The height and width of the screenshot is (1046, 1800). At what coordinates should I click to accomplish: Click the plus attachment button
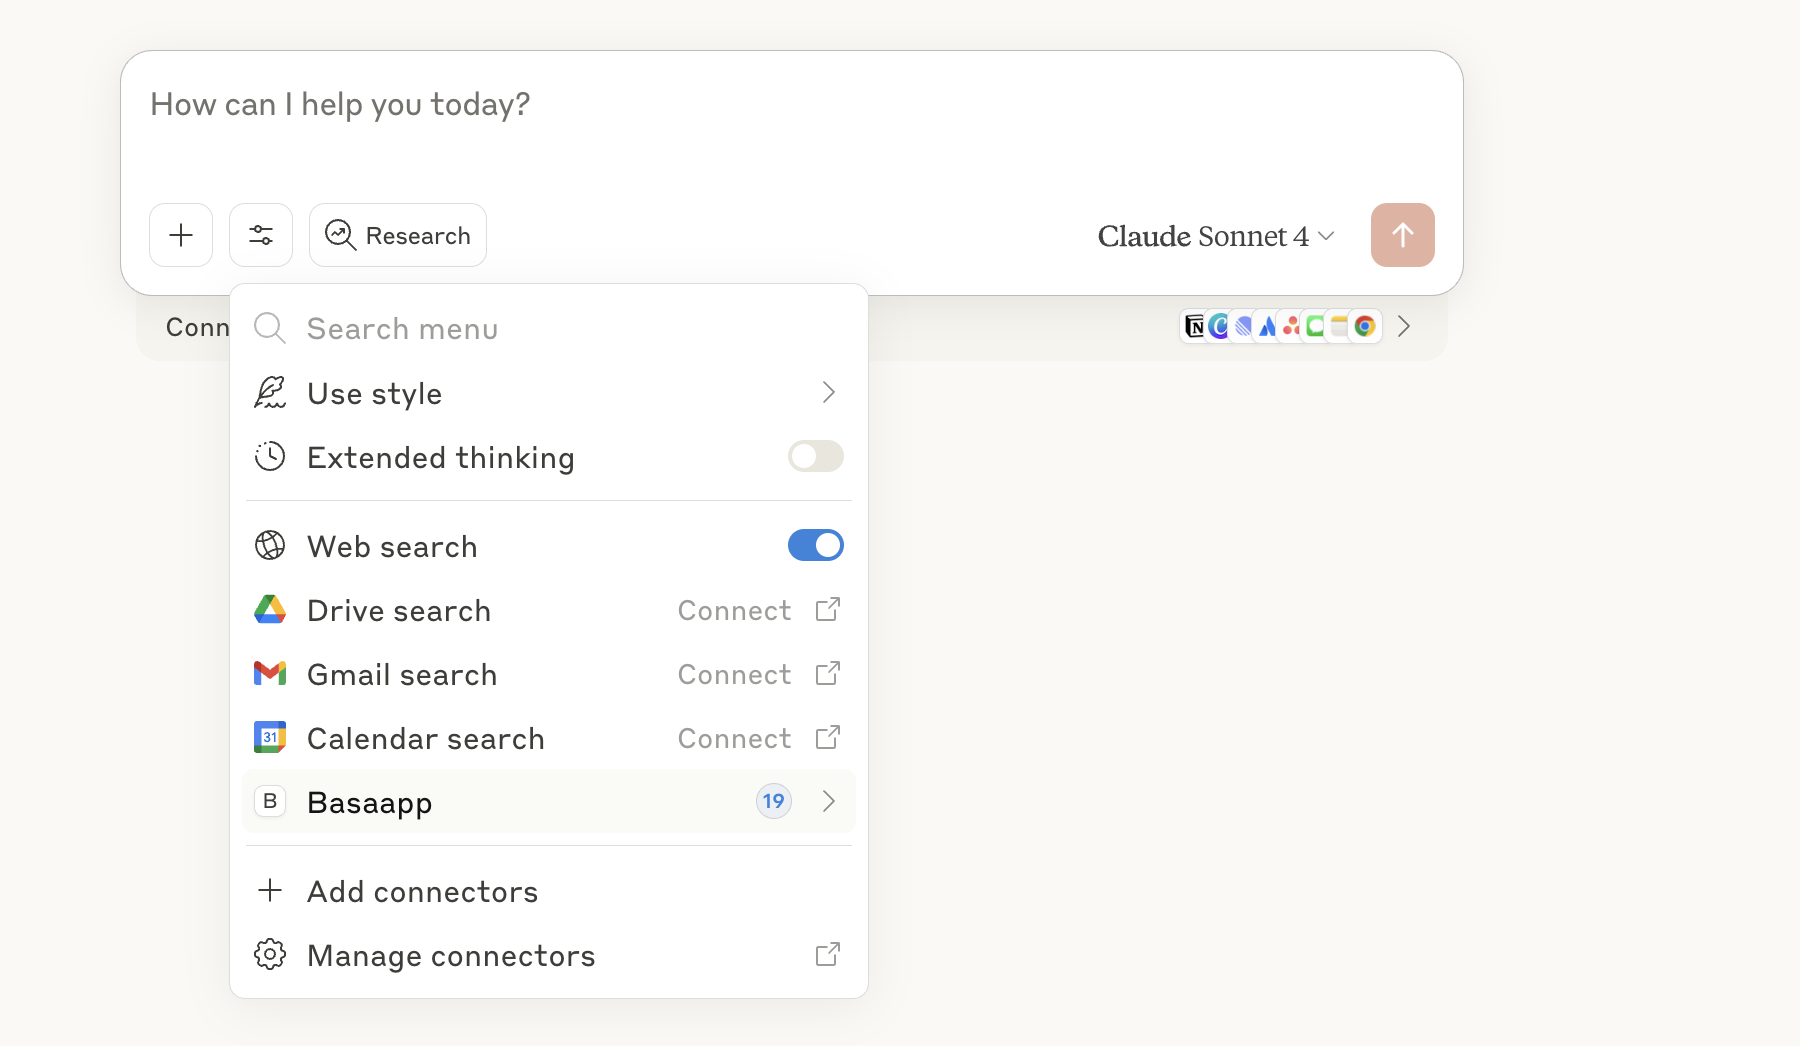[x=181, y=235]
